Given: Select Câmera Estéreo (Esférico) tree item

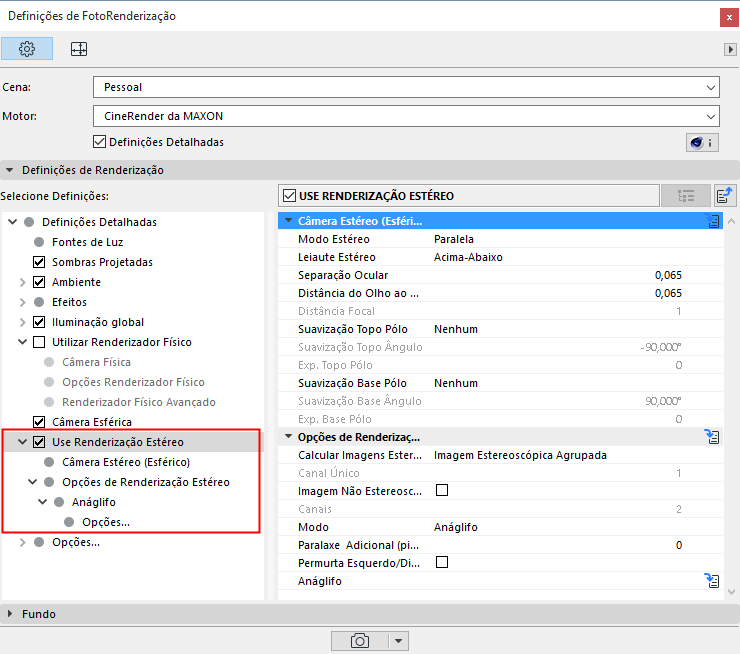Looking at the screenshot, I should 126,462.
